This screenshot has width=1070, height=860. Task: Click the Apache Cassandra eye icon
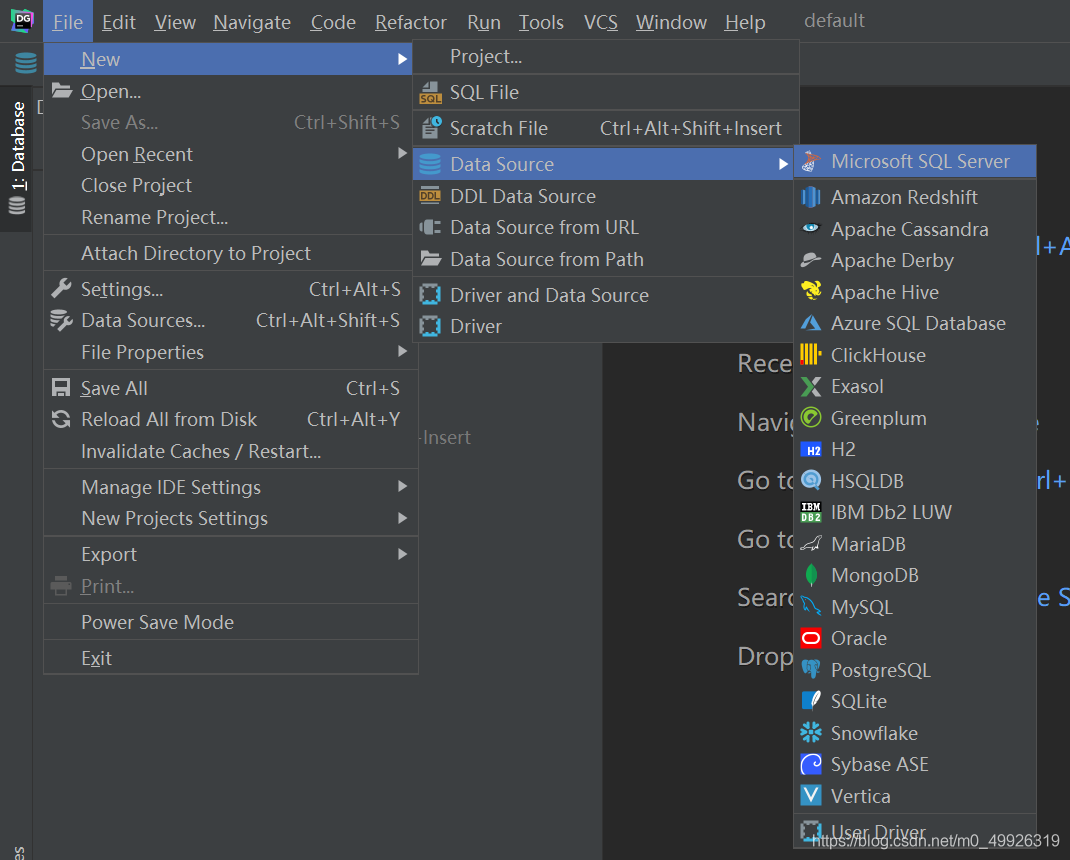[811, 229]
